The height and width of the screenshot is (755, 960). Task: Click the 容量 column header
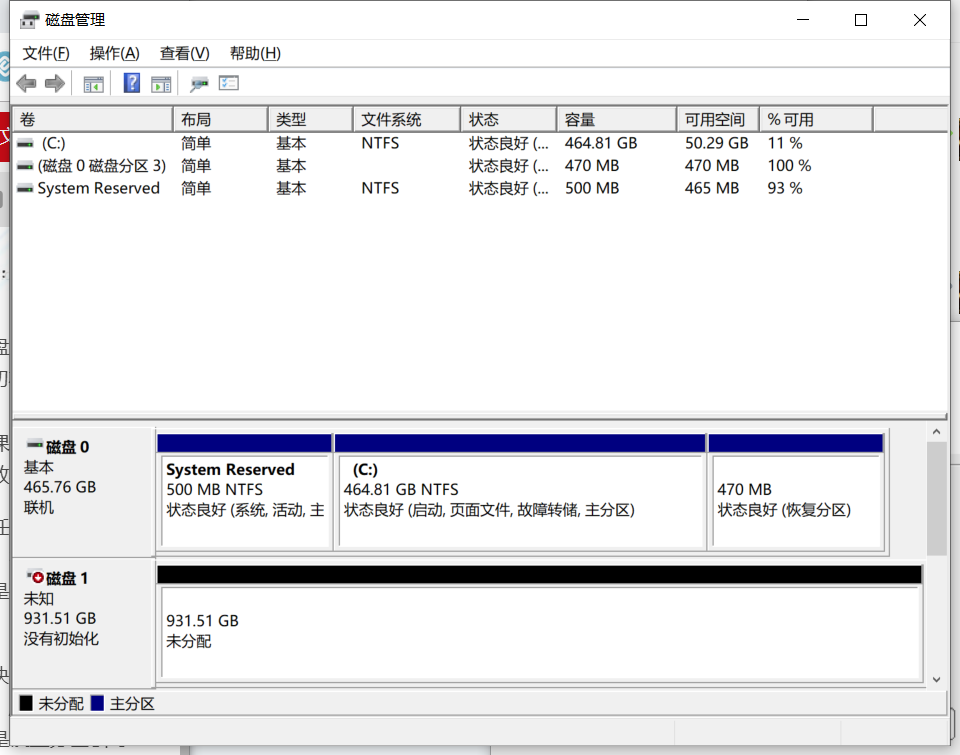(615, 119)
